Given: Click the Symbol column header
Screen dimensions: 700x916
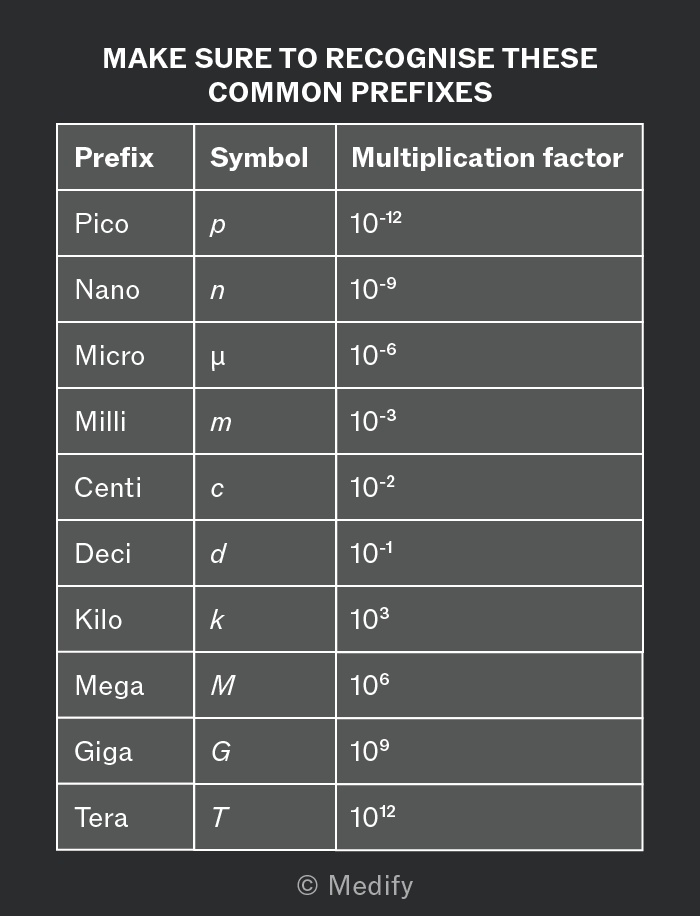Looking at the screenshot, I should pyautogui.click(x=265, y=157).
